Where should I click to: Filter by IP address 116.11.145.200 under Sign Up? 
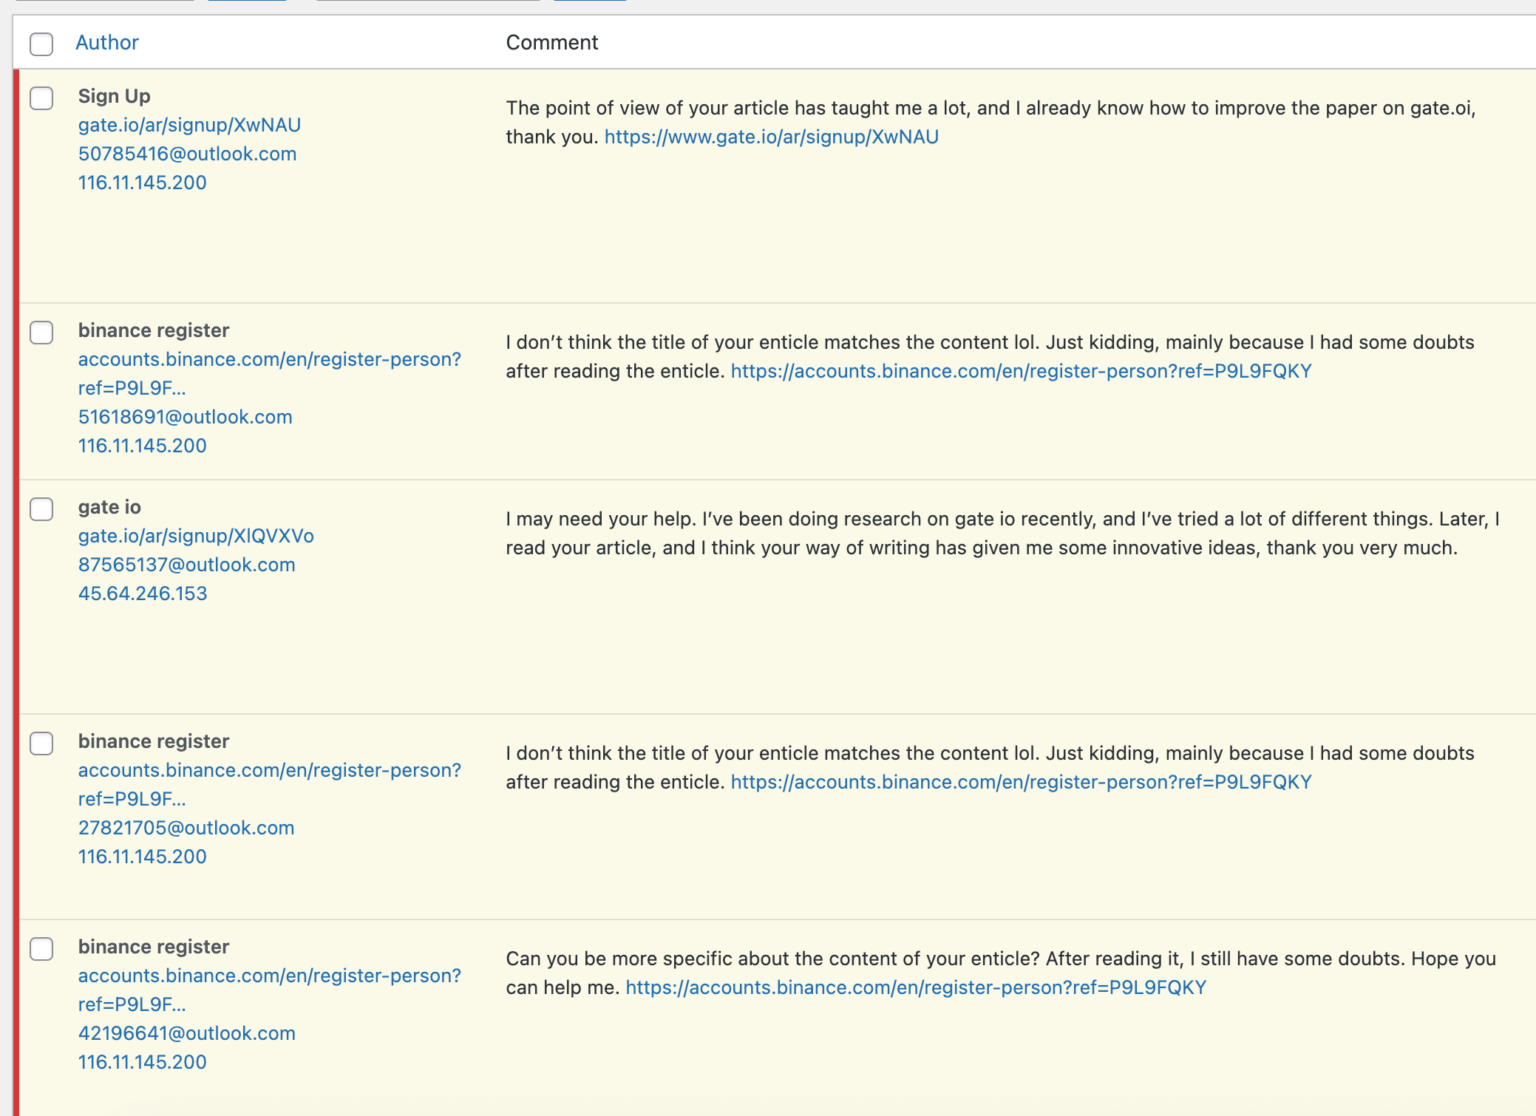142,182
